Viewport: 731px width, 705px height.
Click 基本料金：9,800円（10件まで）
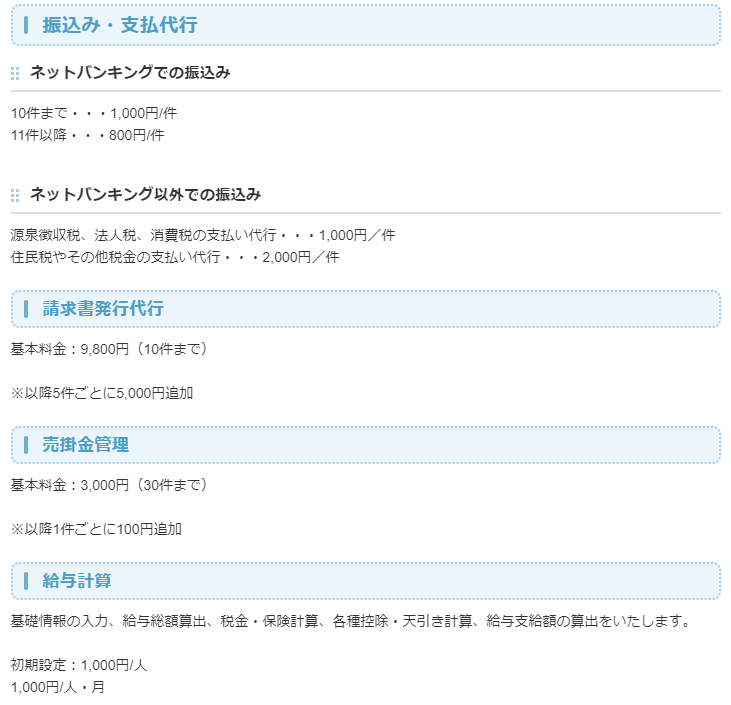click(x=109, y=349)
